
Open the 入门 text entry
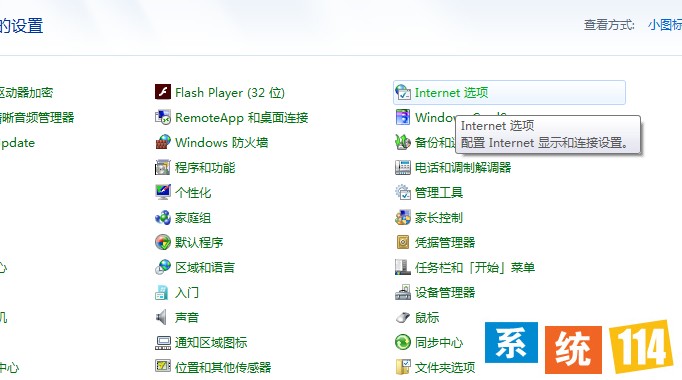coord(187,293)
